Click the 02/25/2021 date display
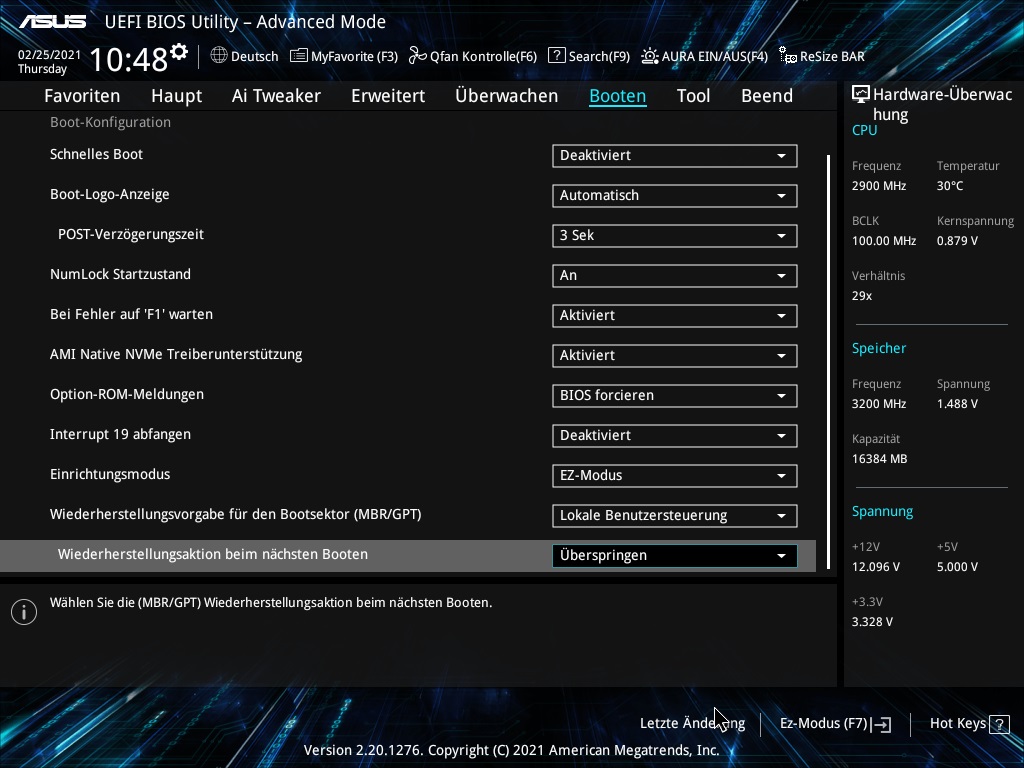Viewport: 1024px width, 768px height. (x=49, y=55)
